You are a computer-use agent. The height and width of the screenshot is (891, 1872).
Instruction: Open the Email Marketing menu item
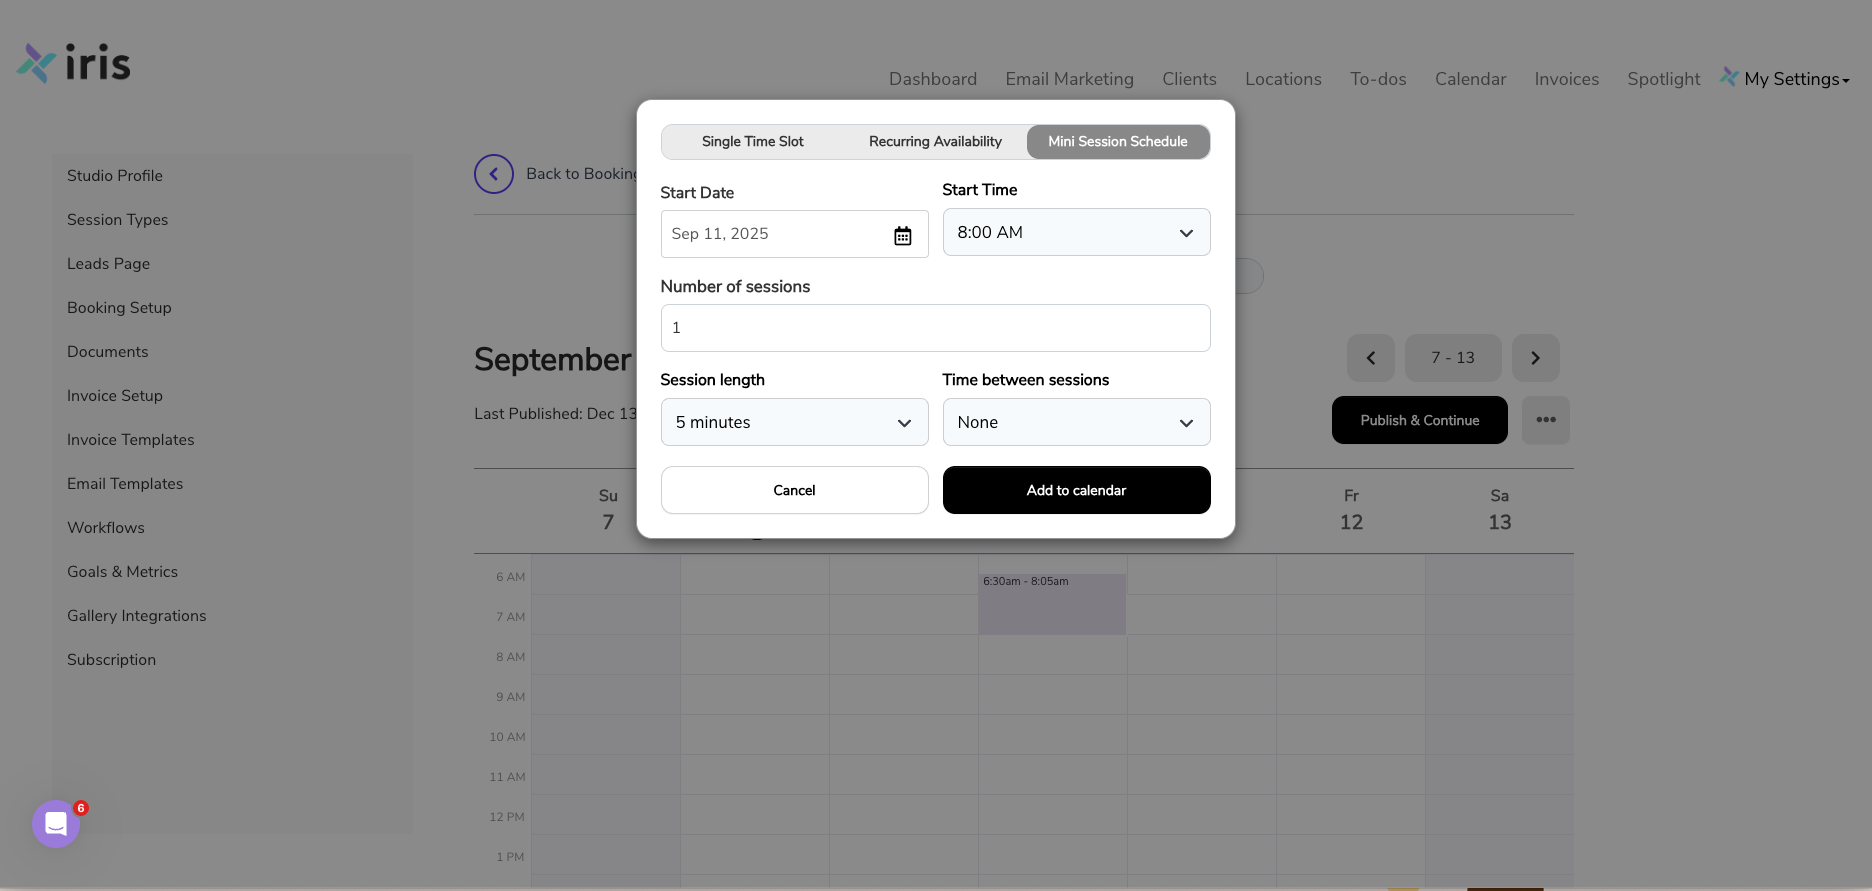coord(1069,79)
